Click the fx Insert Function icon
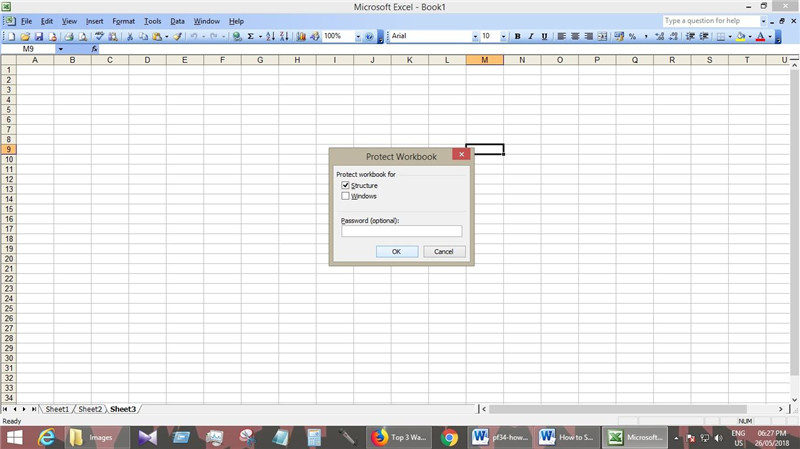This screenshot has height=449, width=800. (x=94, y=49)
